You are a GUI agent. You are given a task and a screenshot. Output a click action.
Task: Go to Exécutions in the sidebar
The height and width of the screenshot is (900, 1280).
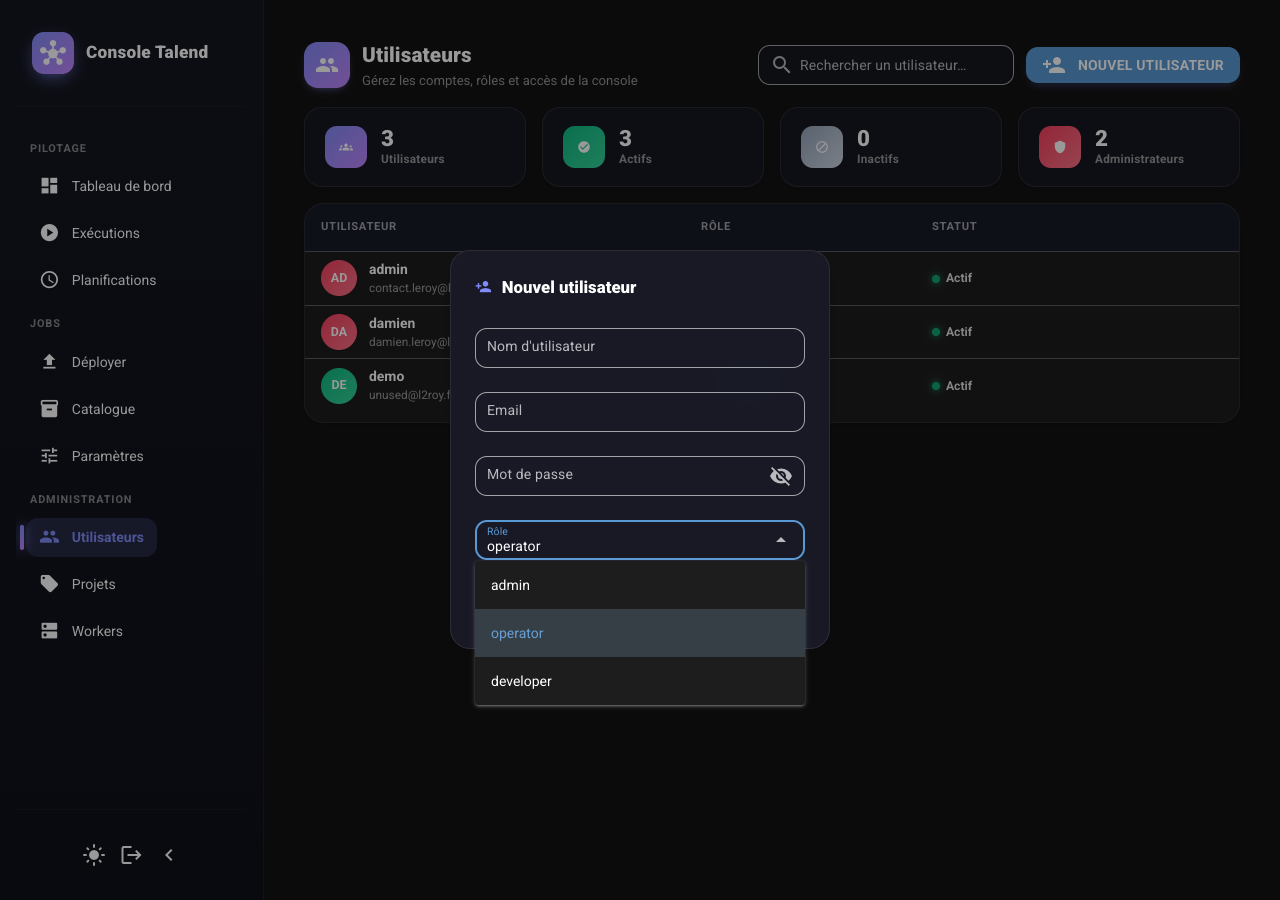[106, 233]
